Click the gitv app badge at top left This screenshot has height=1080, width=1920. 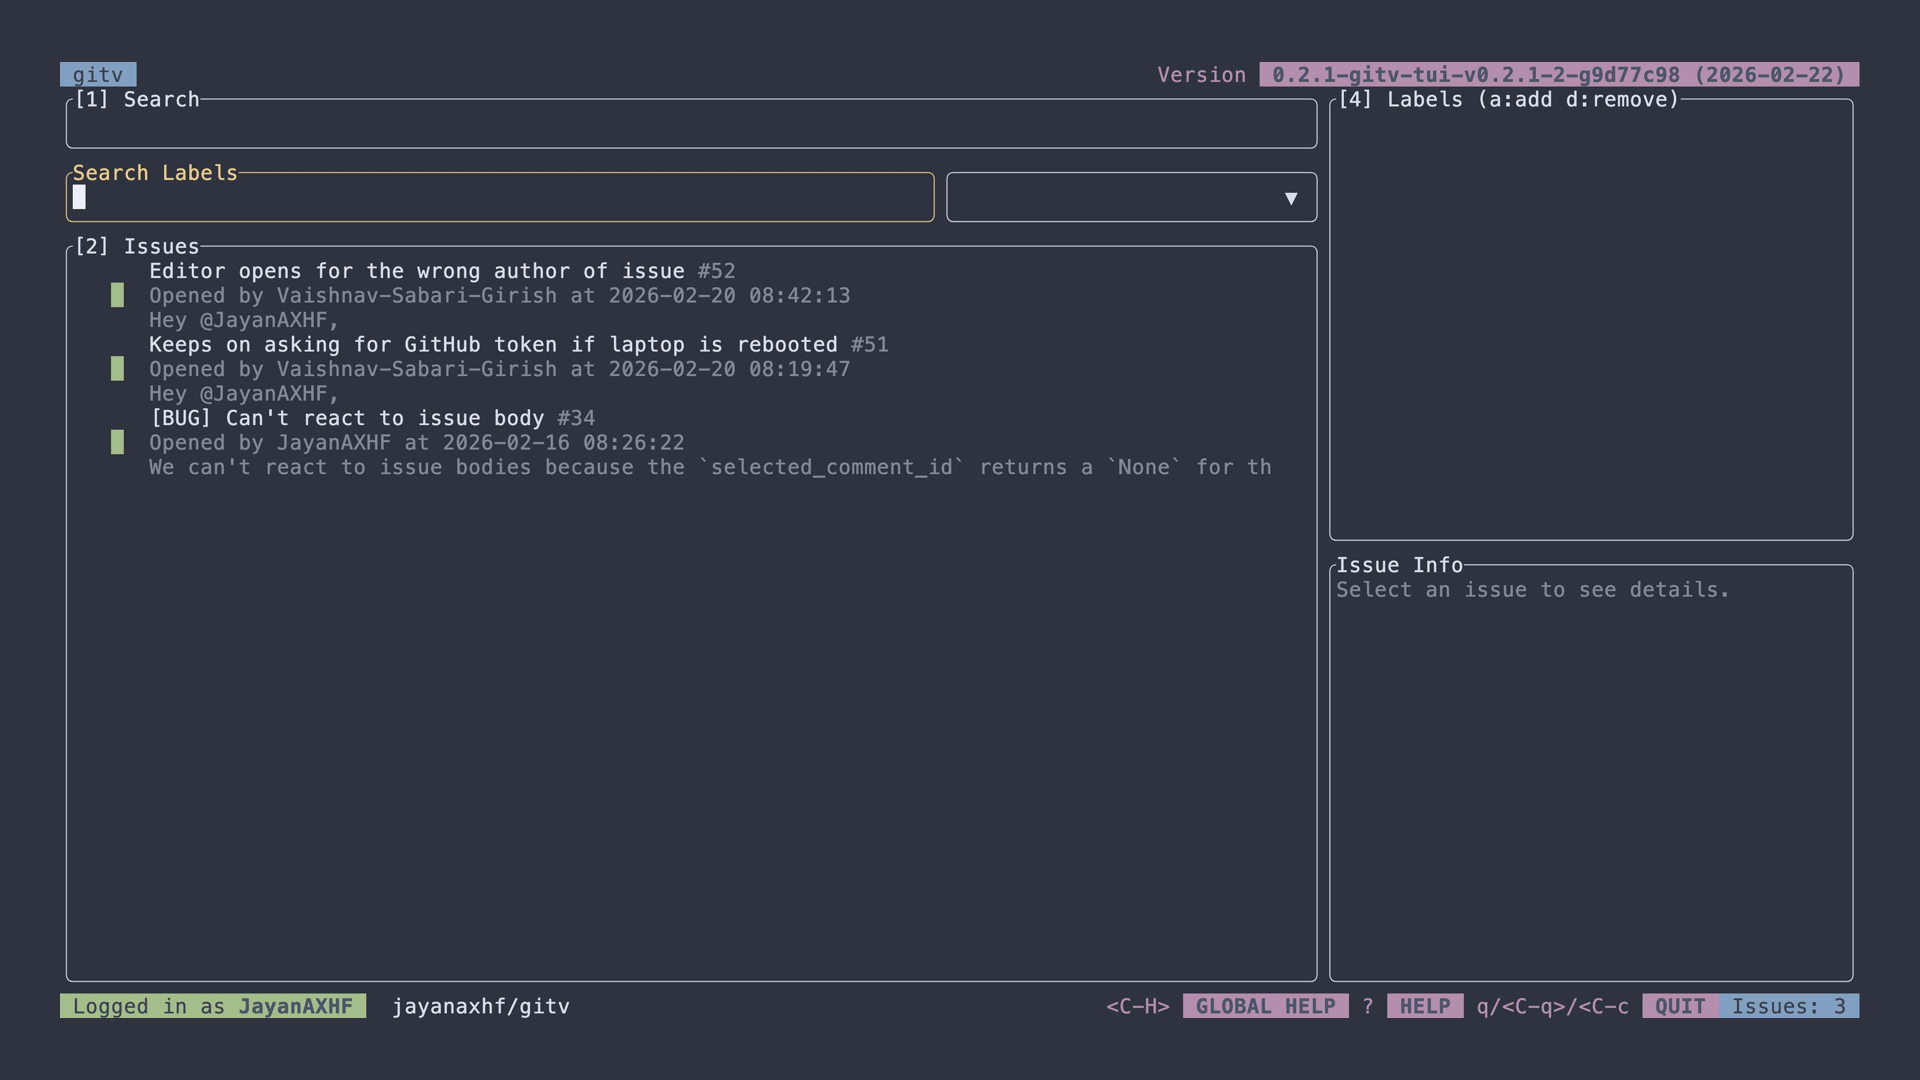(98, 75)
